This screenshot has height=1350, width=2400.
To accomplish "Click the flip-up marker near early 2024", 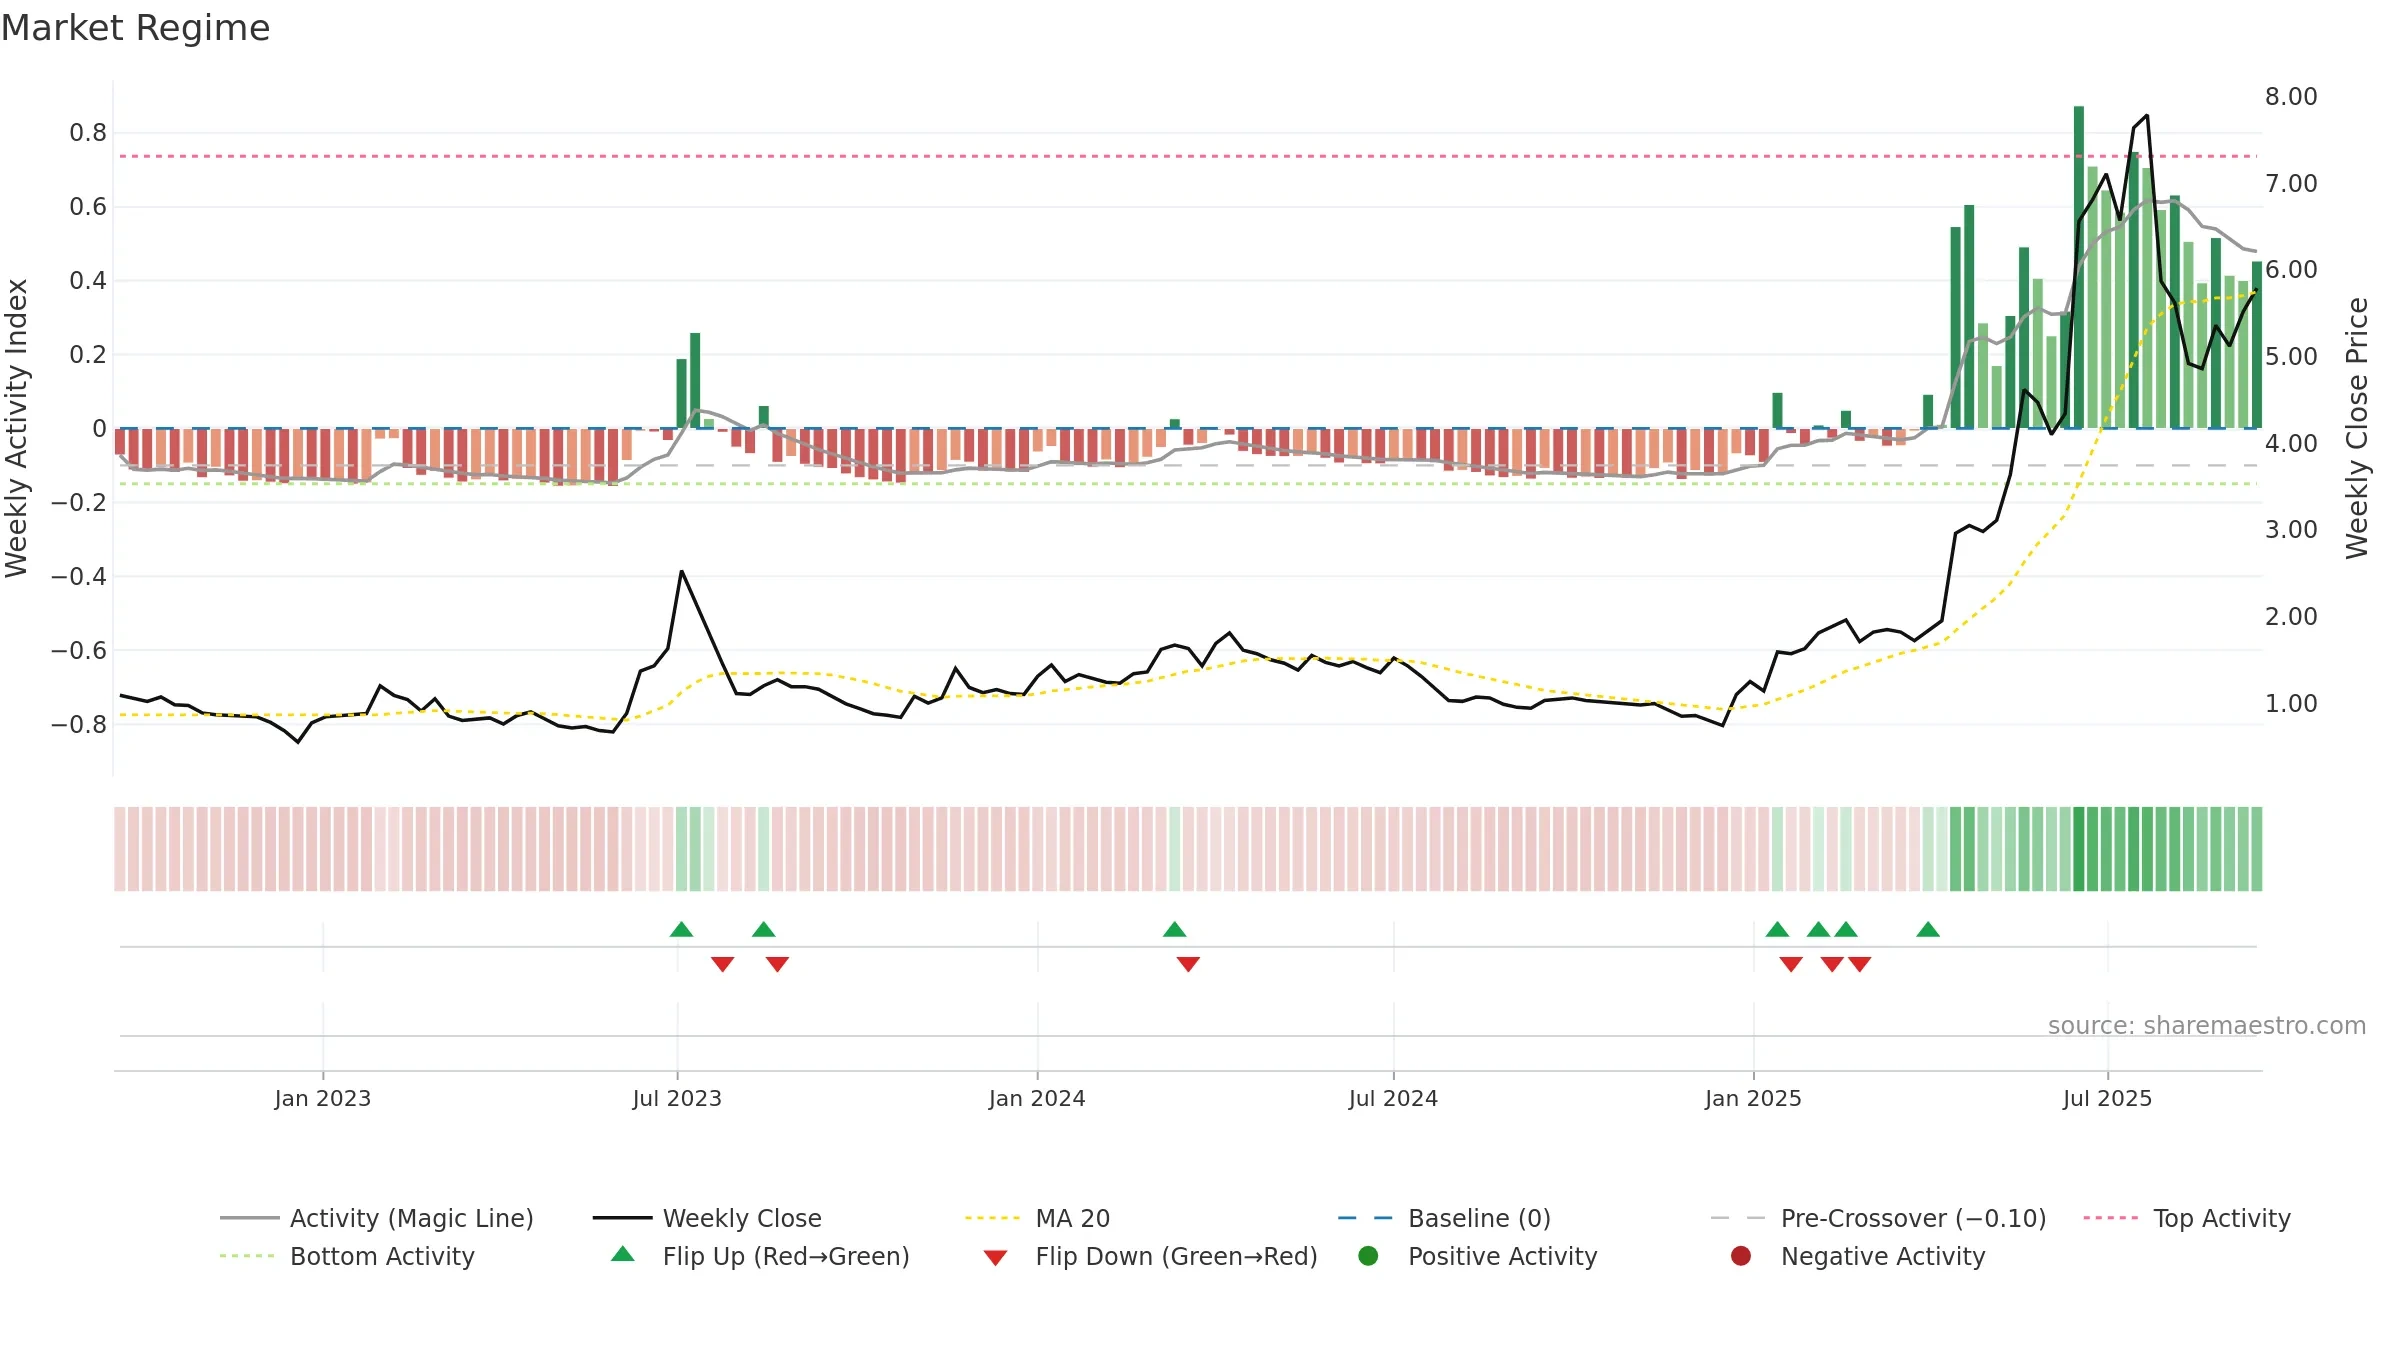I will point(1175,930).
